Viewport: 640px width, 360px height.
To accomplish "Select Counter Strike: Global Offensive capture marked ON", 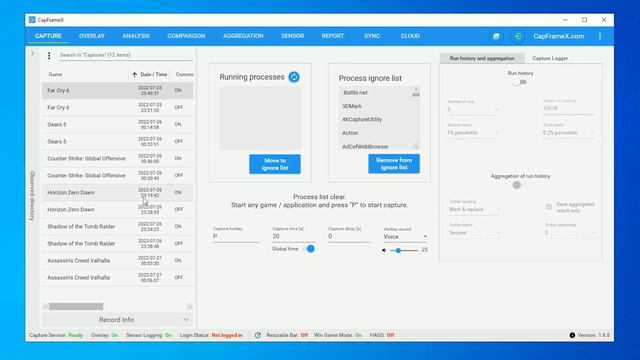I will tap(118, 158).
